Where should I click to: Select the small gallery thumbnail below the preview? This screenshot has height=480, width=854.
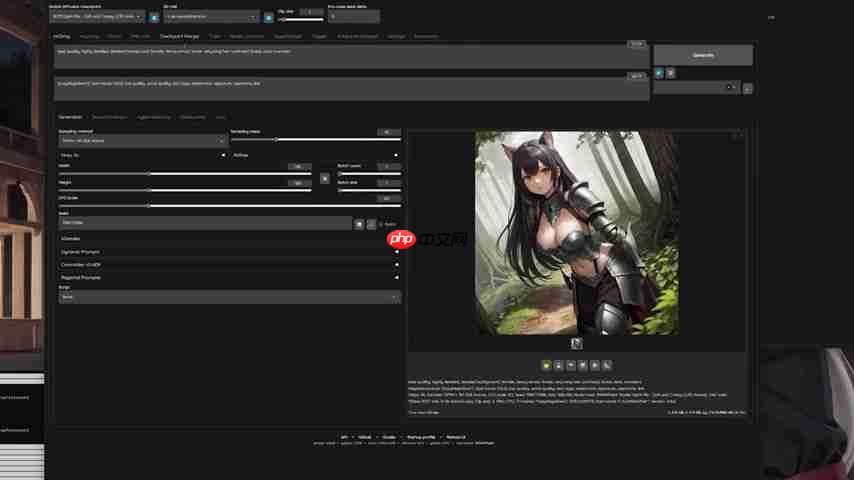coord(576,343)
